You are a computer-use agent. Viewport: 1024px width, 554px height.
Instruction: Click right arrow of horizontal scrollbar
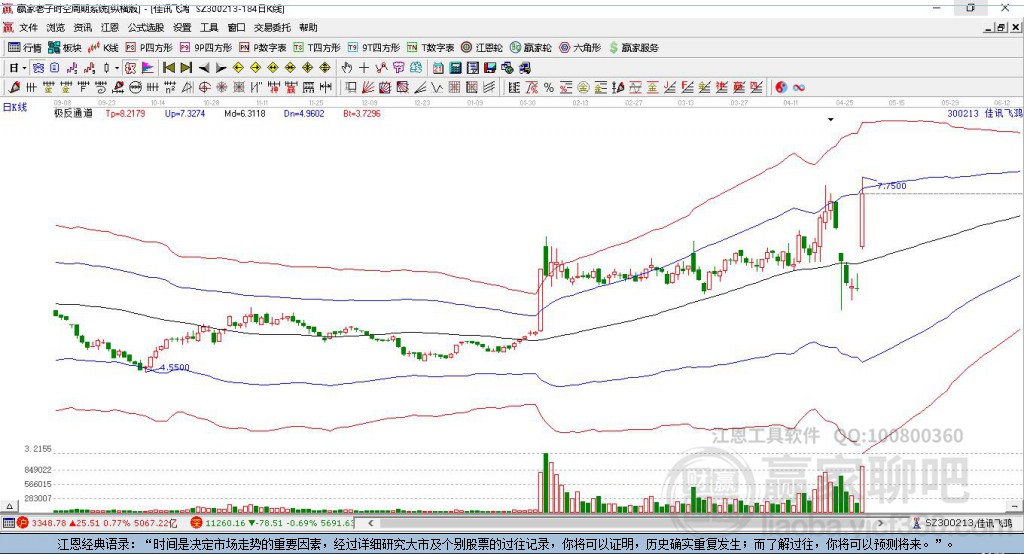tap(880, 523)
